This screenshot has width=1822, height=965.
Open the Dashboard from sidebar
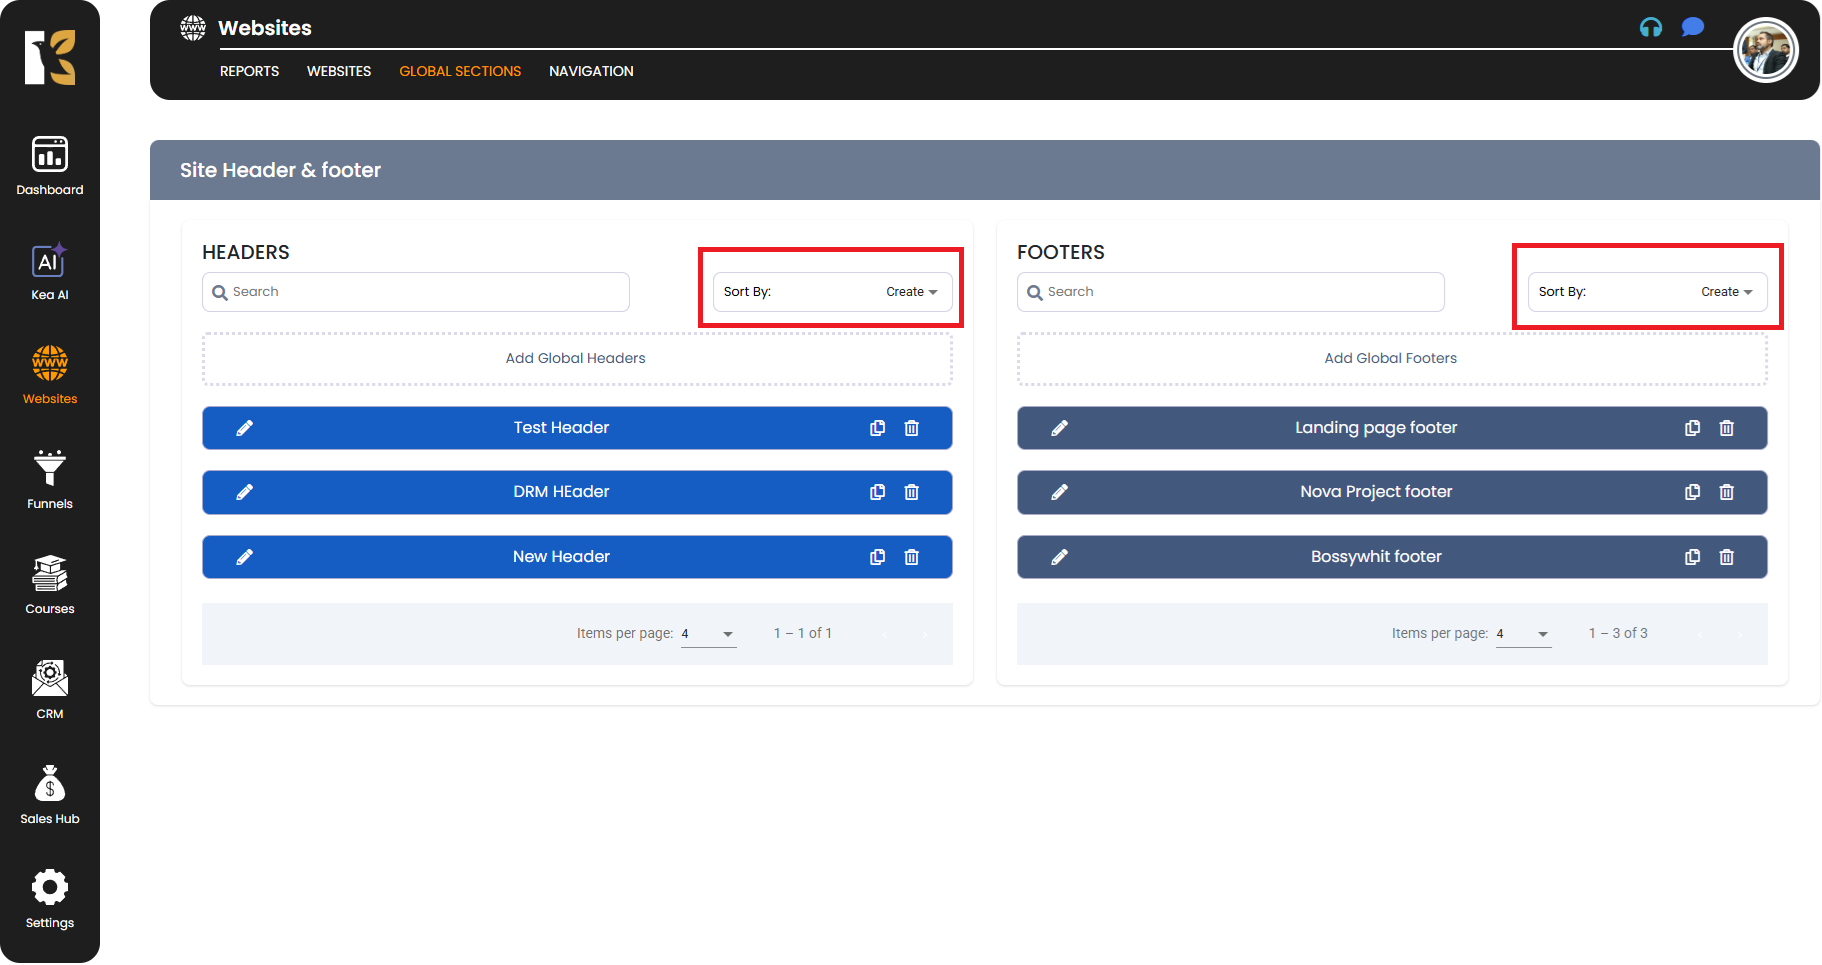(50, 166)
